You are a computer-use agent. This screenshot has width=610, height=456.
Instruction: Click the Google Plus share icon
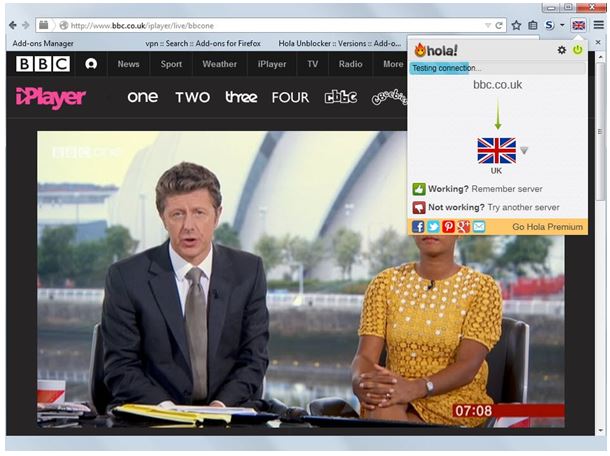[x=463, y=226]
